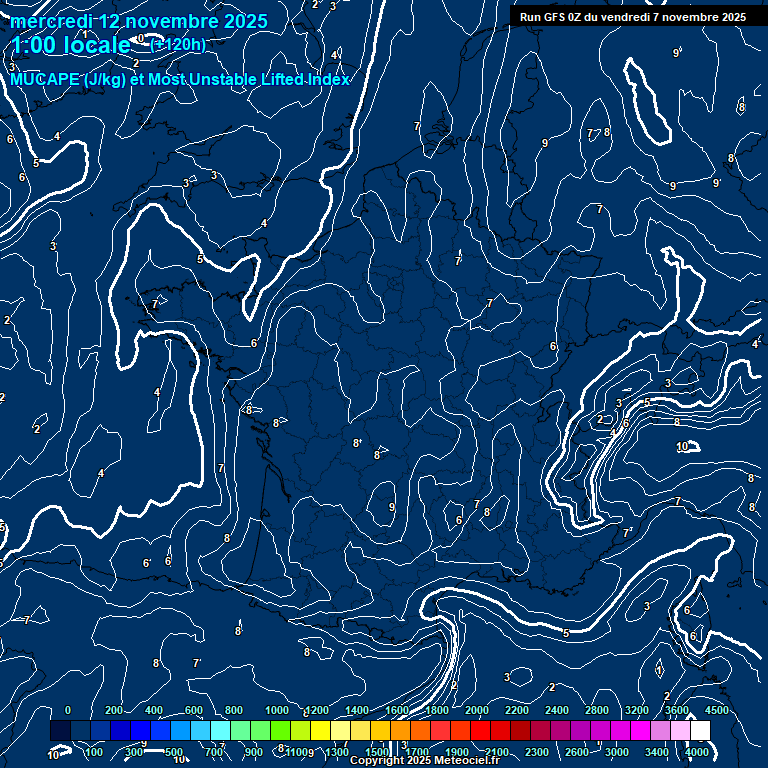The height and width of the screenshot is (768, 768).
Task: Select the cyan swatch in the color legend
Action: (220, 731)
